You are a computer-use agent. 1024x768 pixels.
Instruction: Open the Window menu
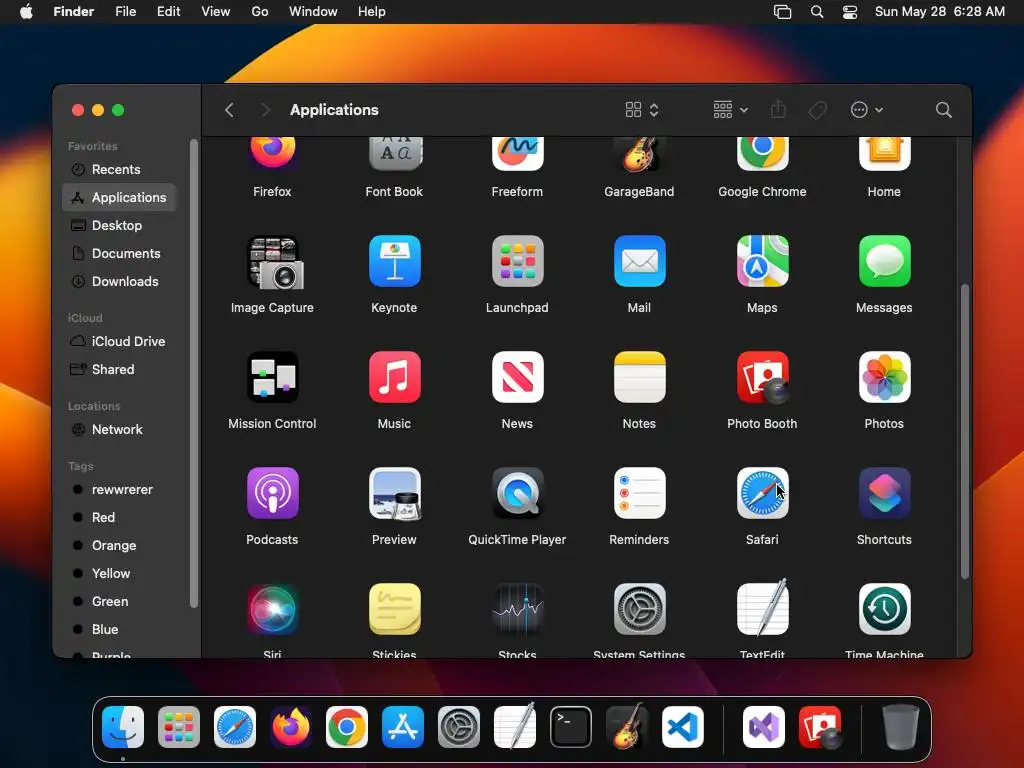click(x=313, y=12)
